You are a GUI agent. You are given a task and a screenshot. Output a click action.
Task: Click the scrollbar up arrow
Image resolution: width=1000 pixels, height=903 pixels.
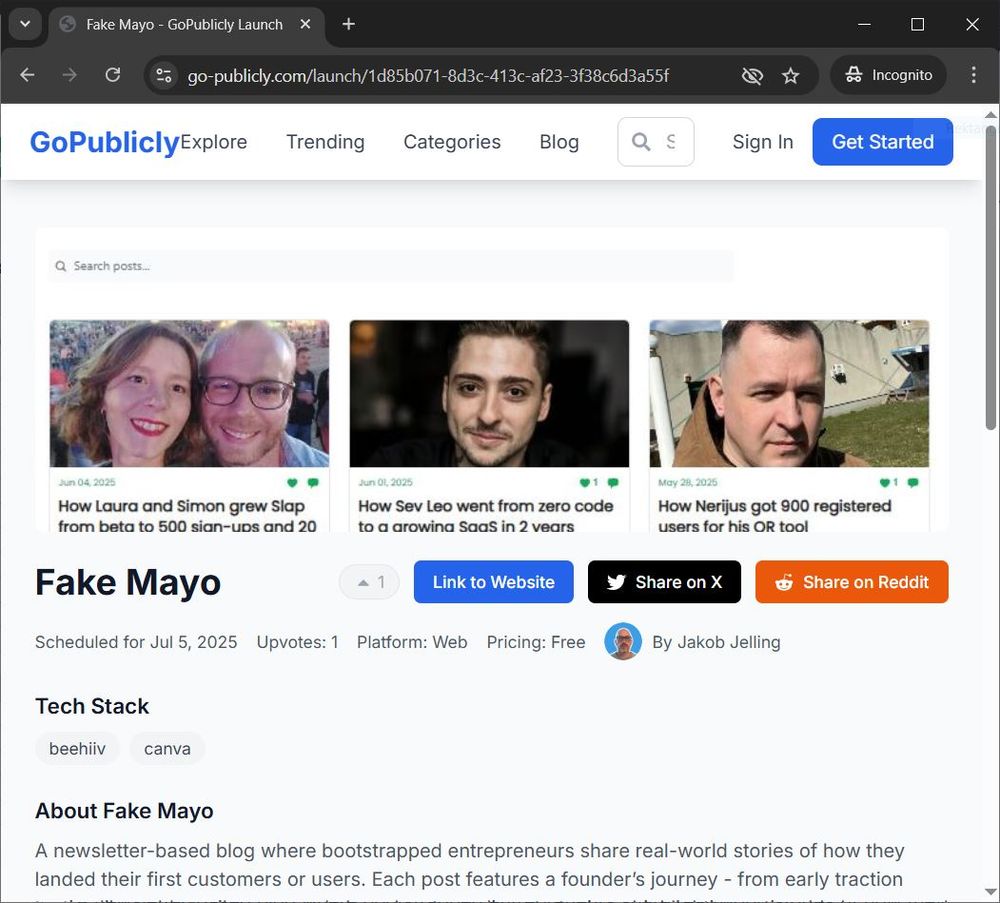990,115
